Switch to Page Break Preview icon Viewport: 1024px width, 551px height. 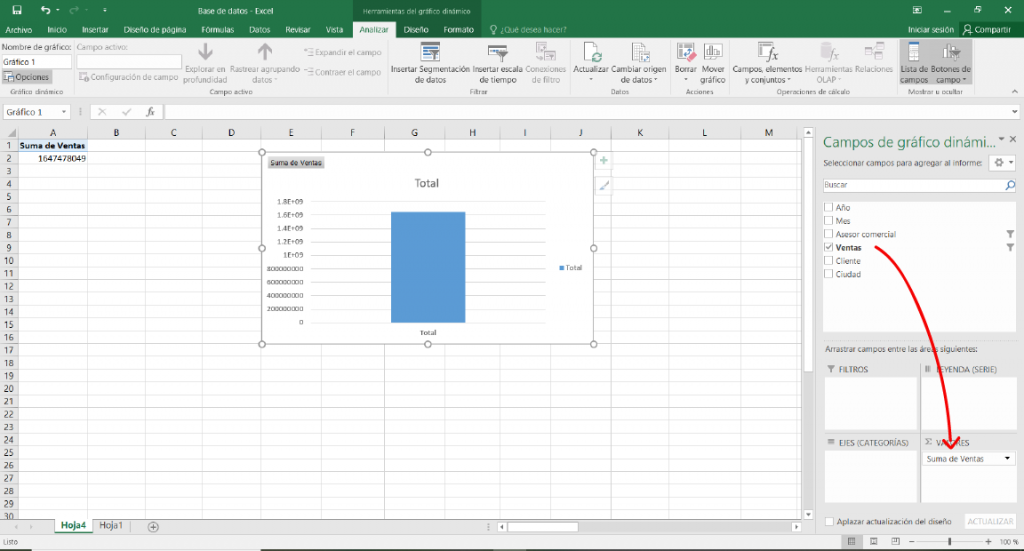[895, 541]
